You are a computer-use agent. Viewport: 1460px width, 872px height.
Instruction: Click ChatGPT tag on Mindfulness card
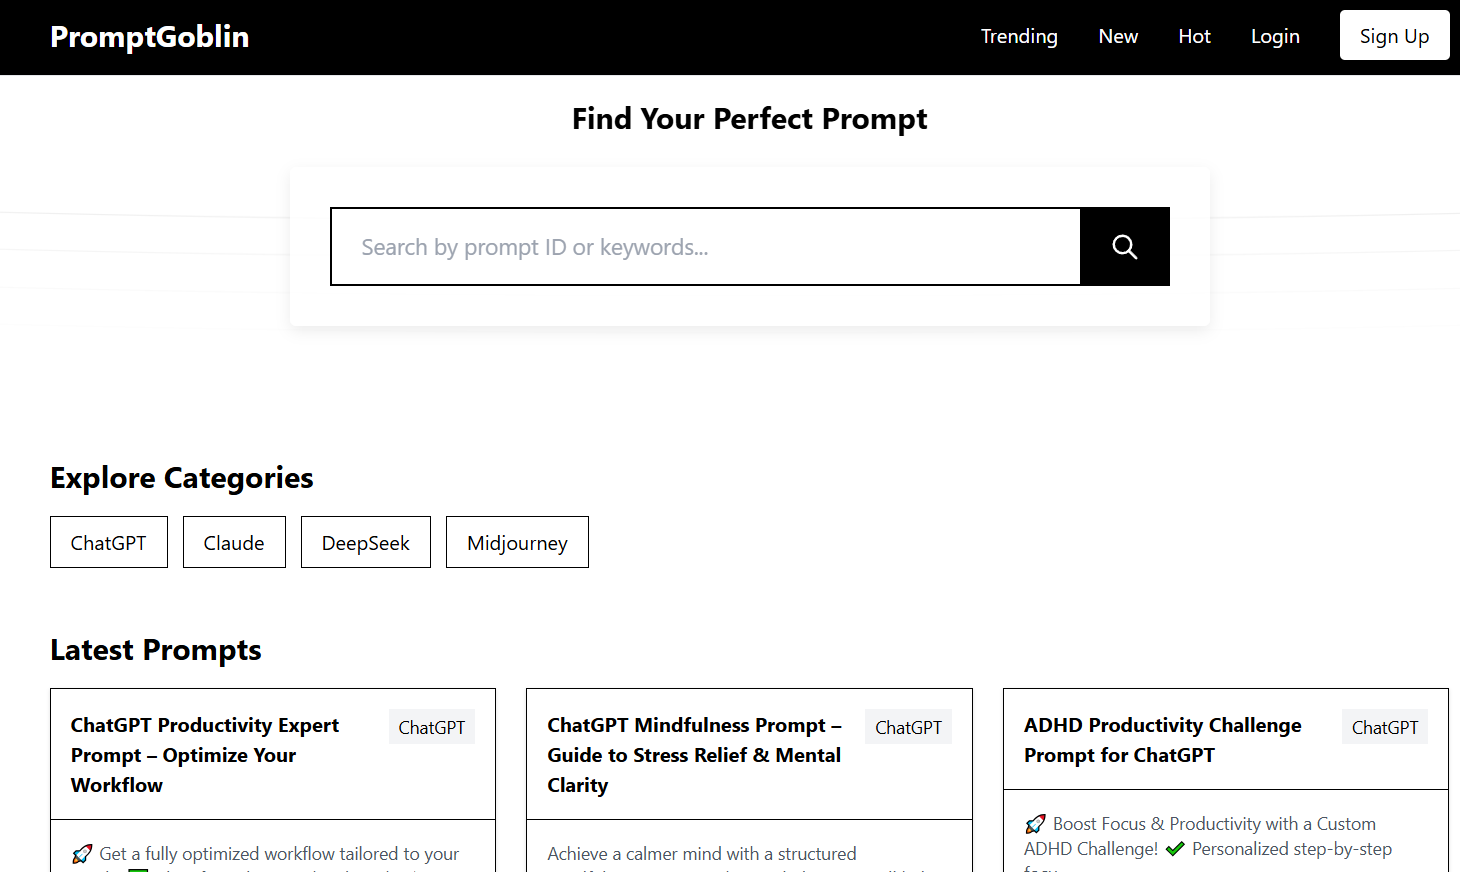[x=908, y=728]
